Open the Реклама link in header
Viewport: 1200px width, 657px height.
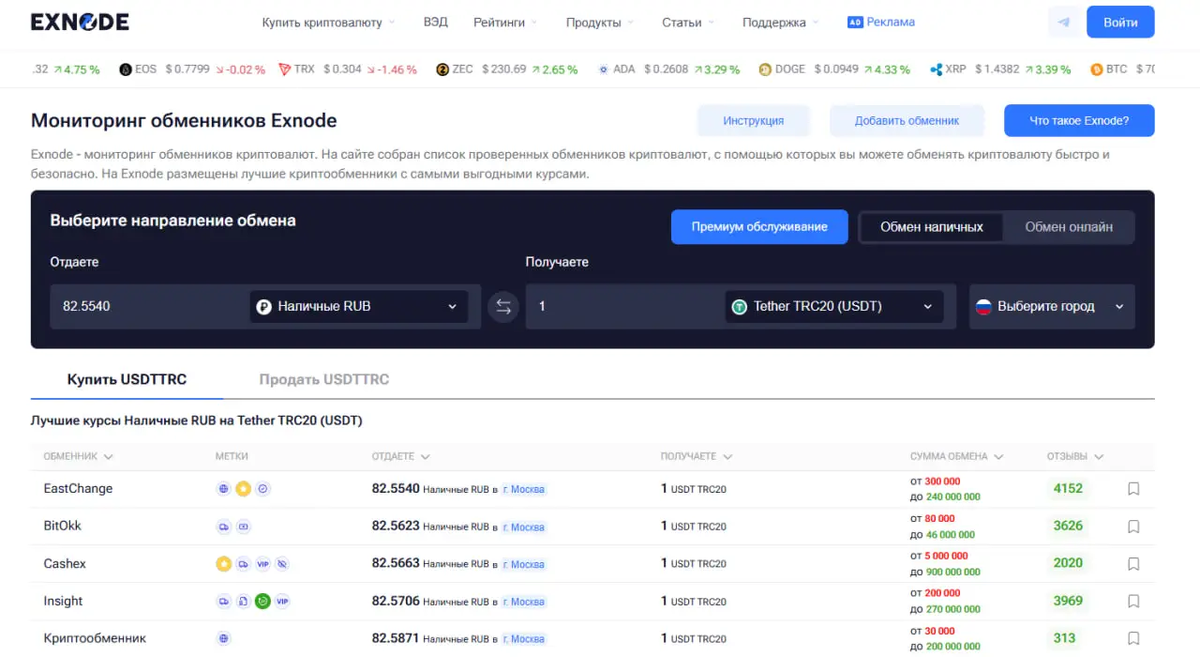[x=880, y=22]
